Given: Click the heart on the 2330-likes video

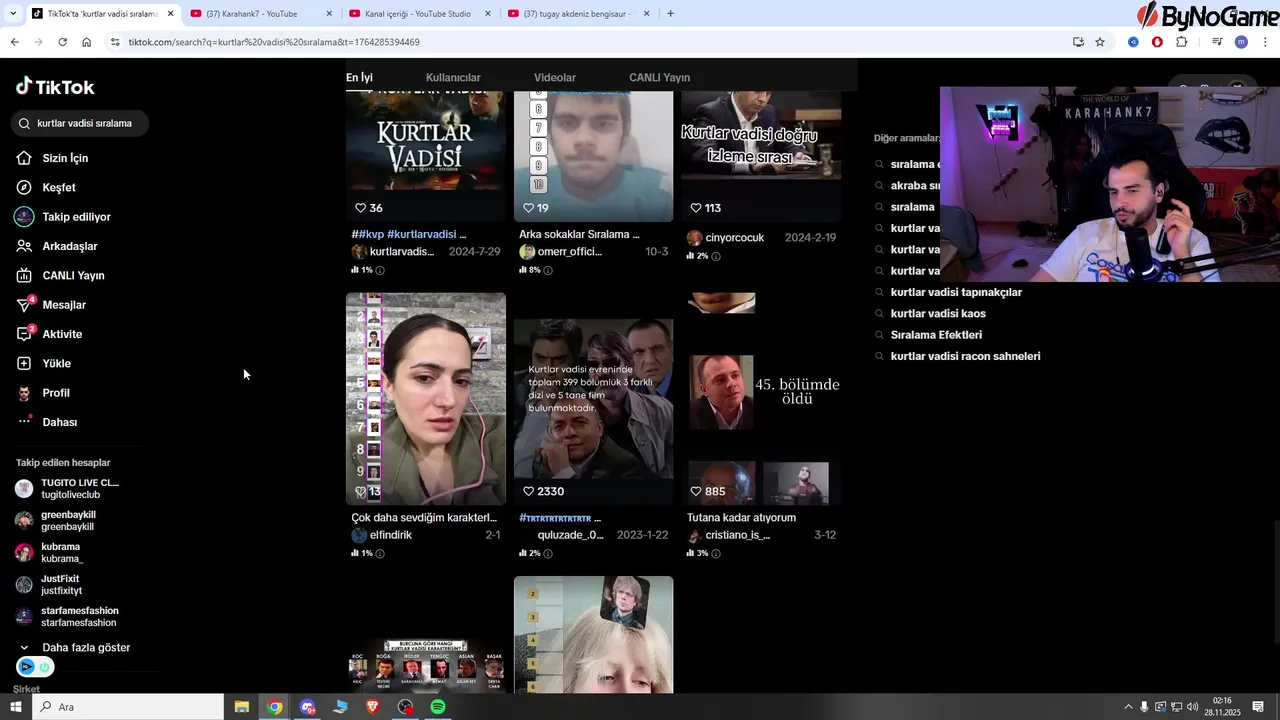Looking at the screenshot, I should coord(529,492).
